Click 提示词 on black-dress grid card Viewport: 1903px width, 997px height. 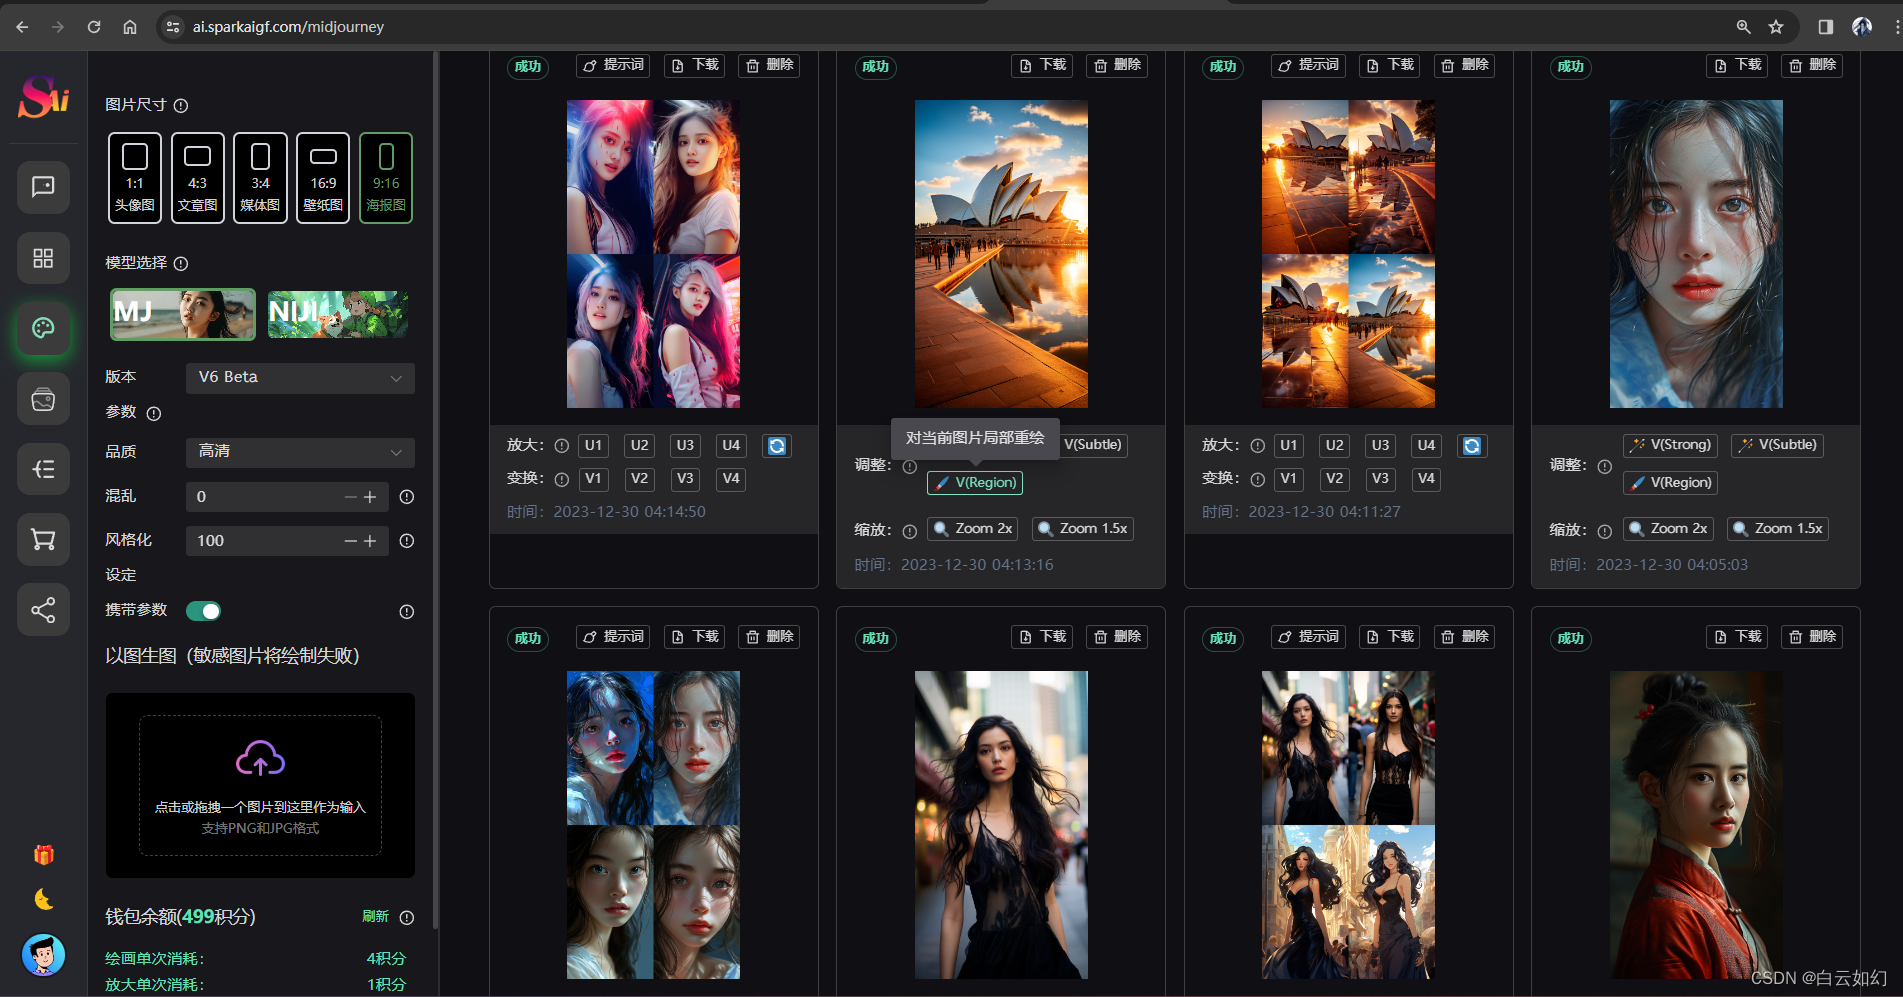1308,637
